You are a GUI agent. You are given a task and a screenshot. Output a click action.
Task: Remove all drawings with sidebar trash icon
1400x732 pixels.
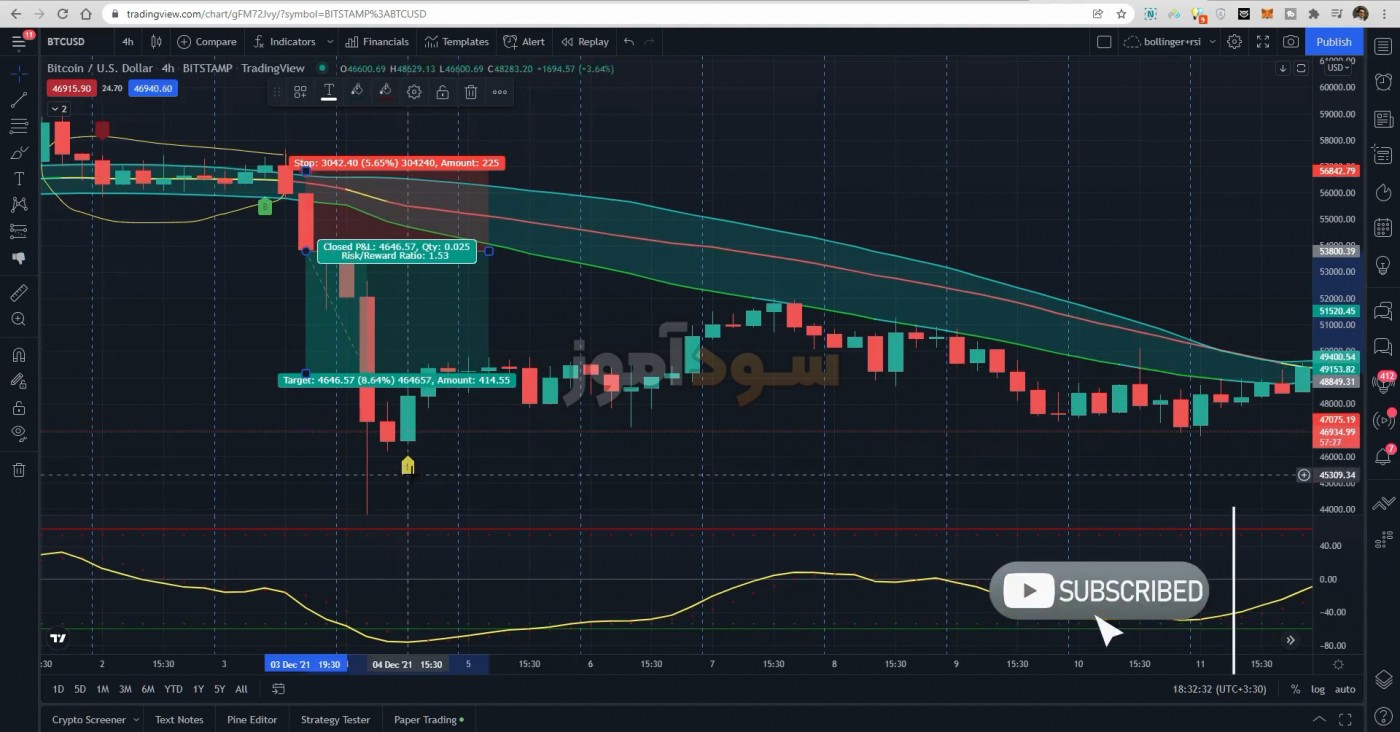[x=18, y=470]
